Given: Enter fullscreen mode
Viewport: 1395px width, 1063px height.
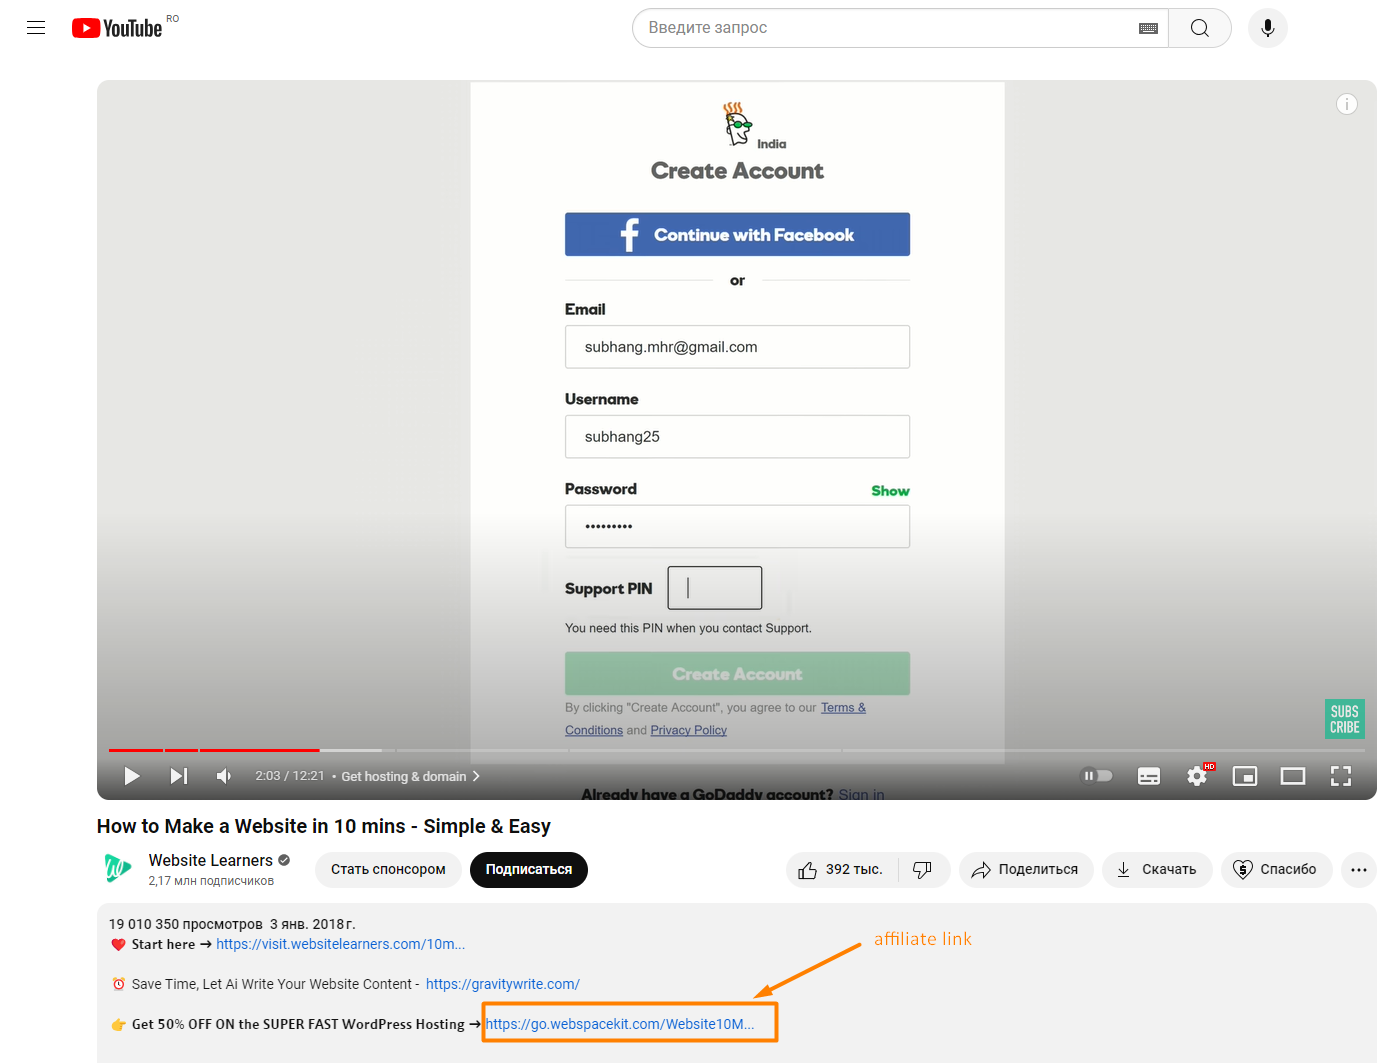Looking at the screenshot, I should tap(1340, 775).
